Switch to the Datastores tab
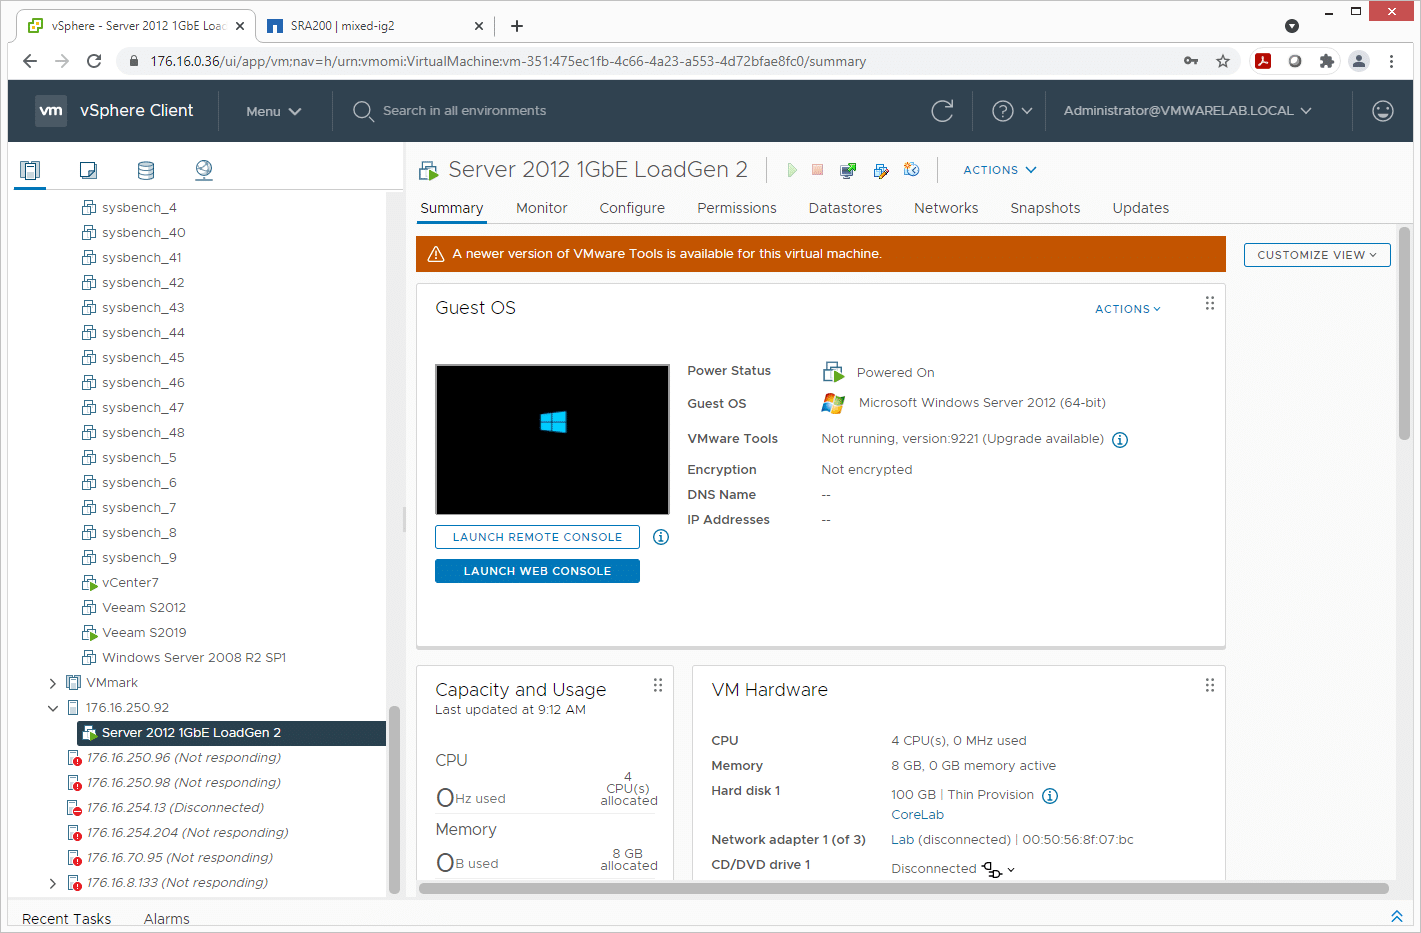 click(x=845, y=208)
